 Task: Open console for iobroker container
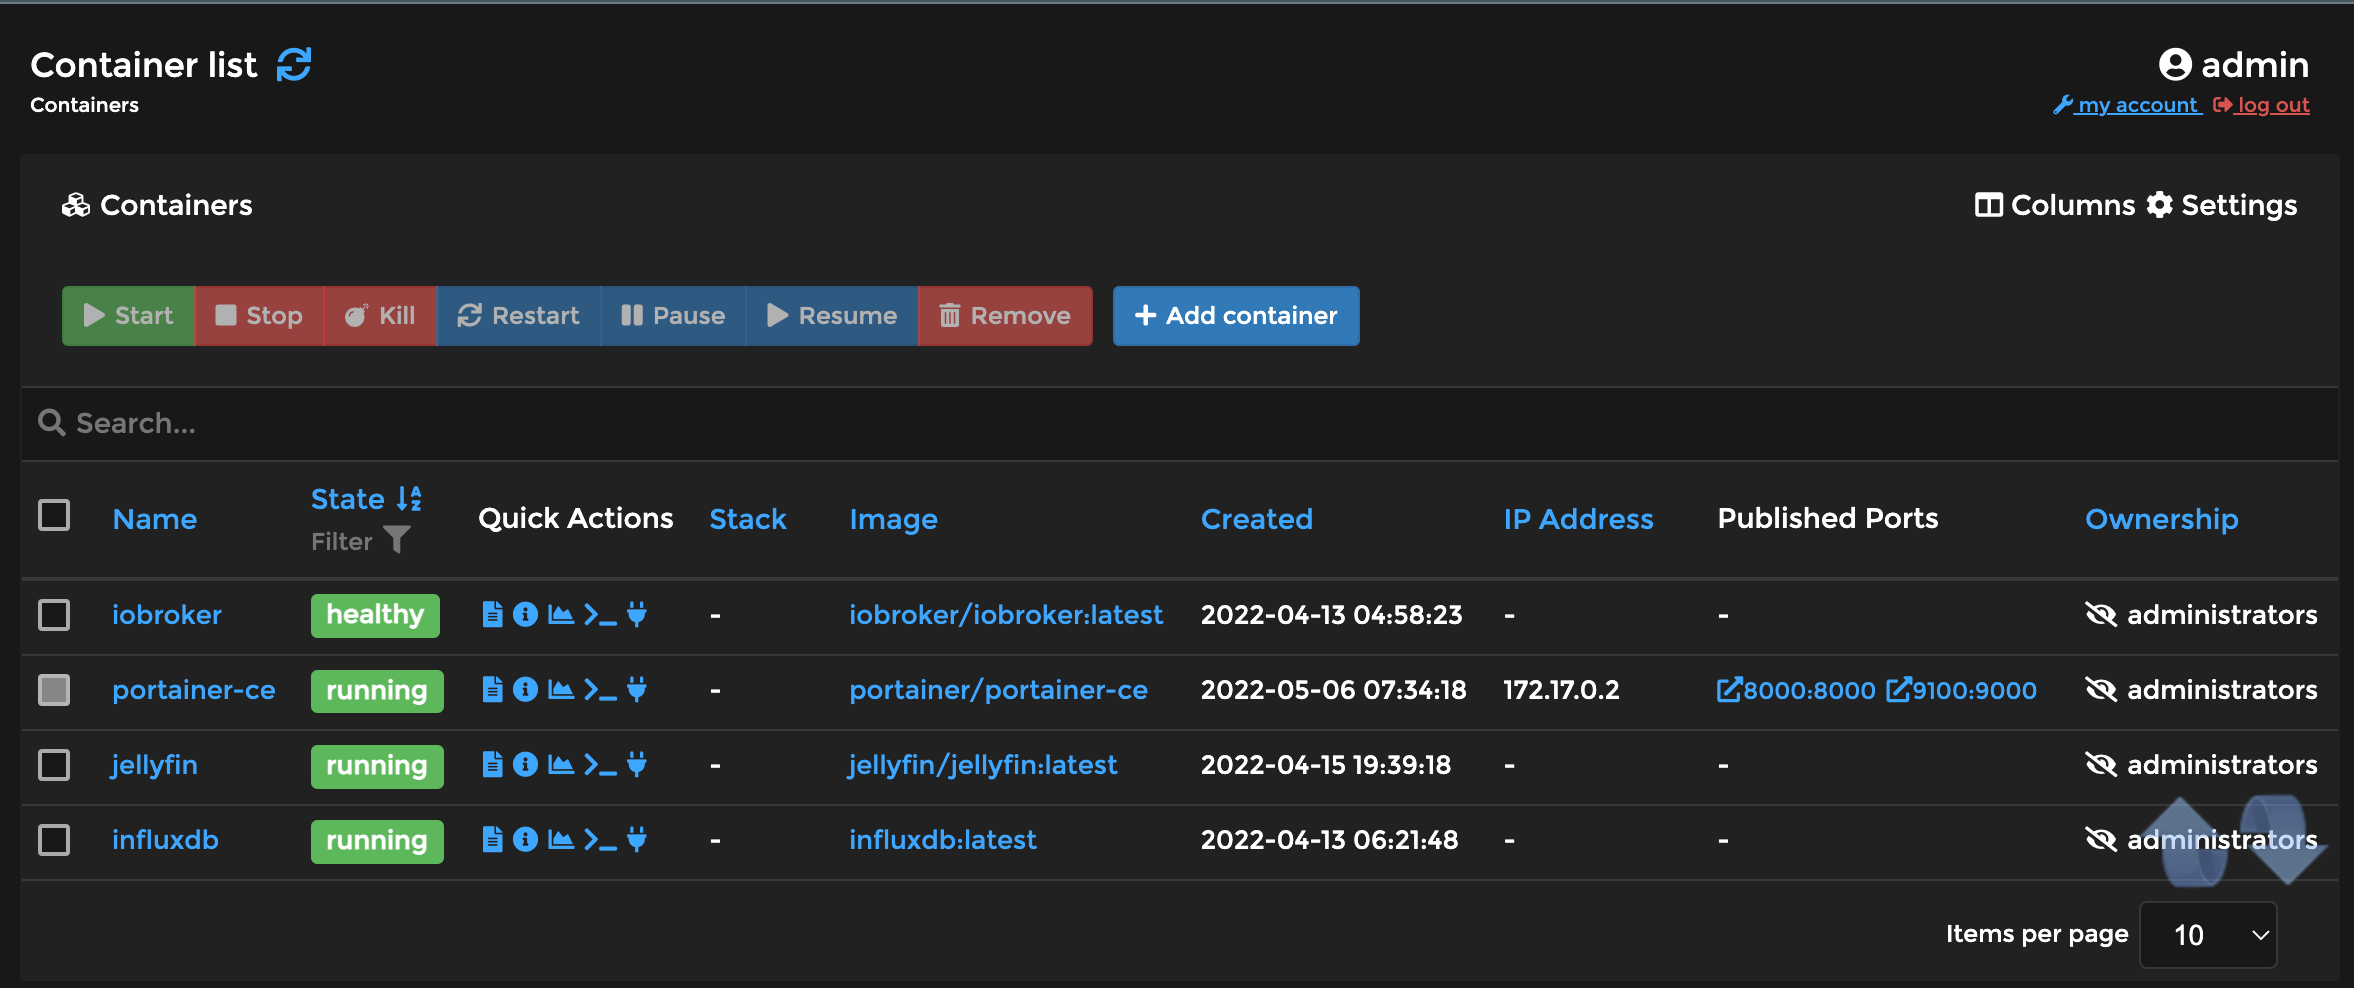click(600, 614)
